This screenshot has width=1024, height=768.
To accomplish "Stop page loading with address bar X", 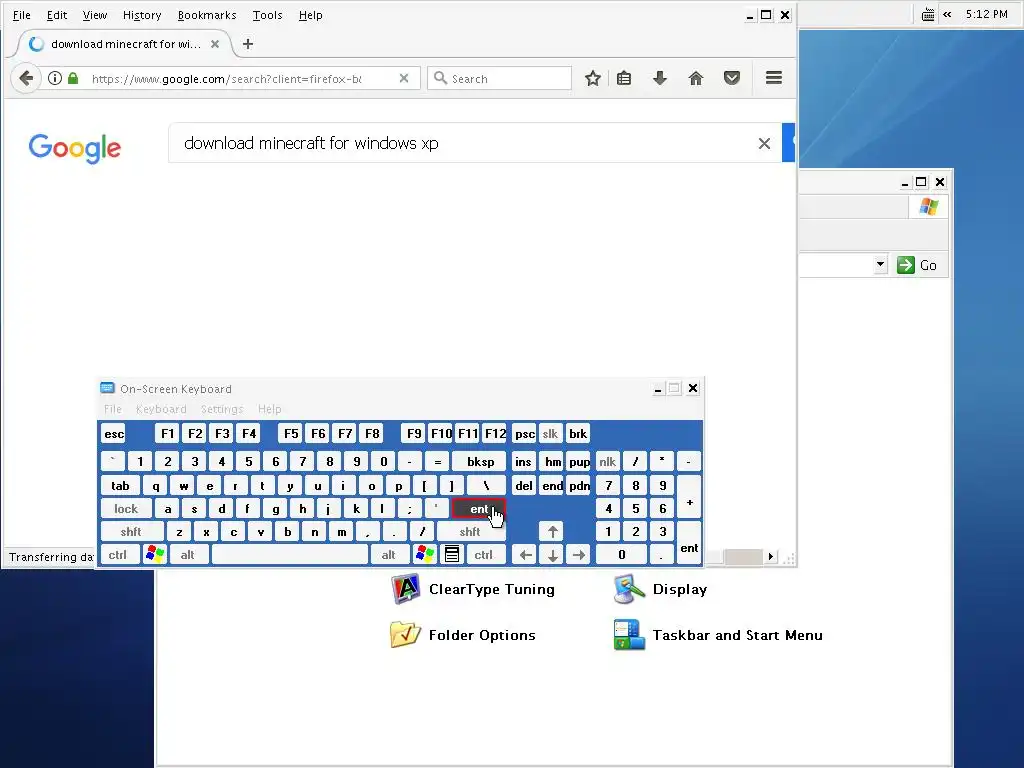I will tap(404, 78).
